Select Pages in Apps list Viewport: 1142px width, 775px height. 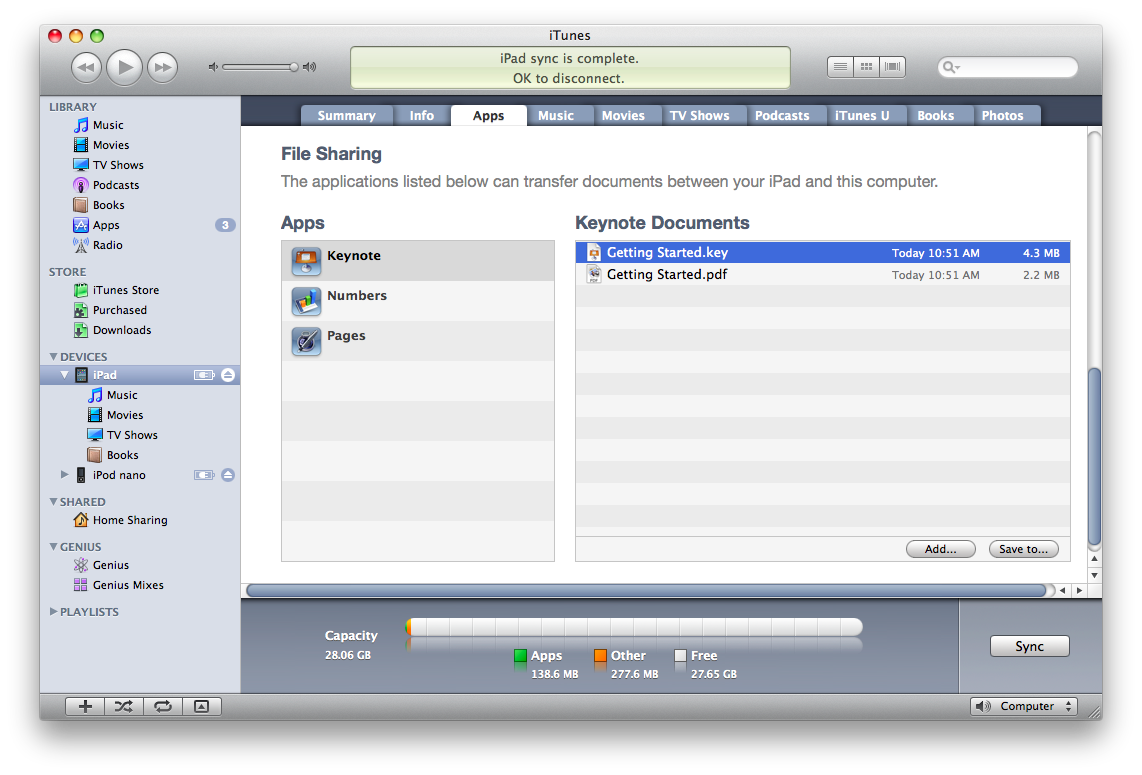pyautogui.click(x=418, y=341)
